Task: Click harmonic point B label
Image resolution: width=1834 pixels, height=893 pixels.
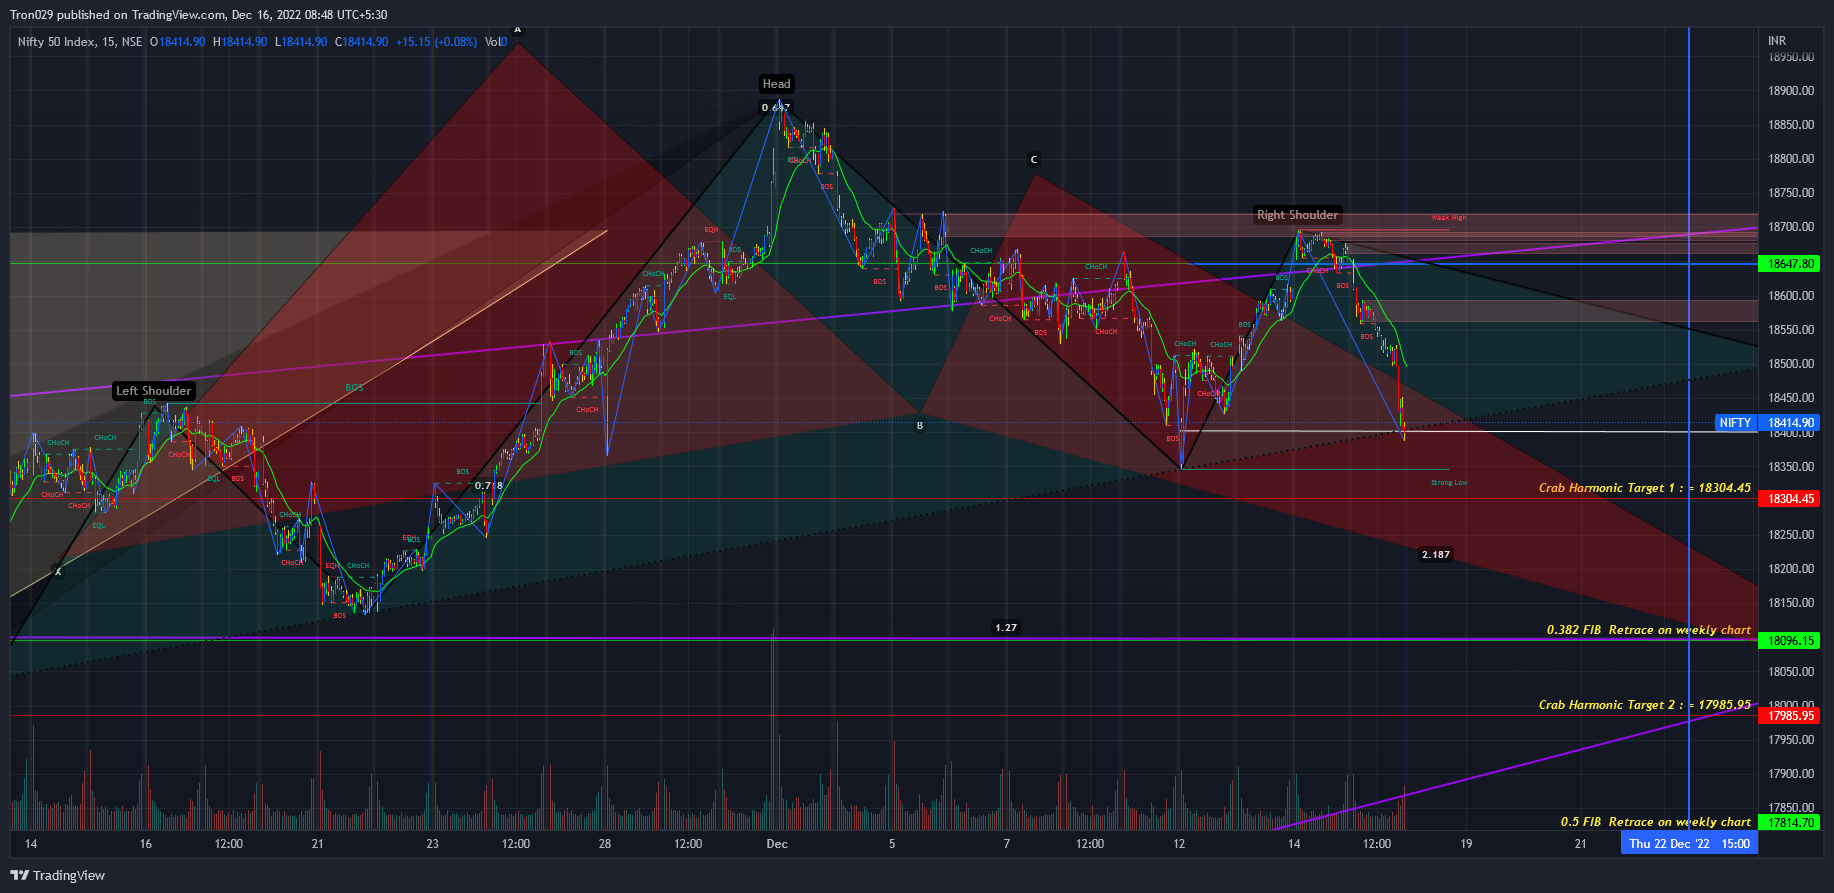Action: [920, 425]
